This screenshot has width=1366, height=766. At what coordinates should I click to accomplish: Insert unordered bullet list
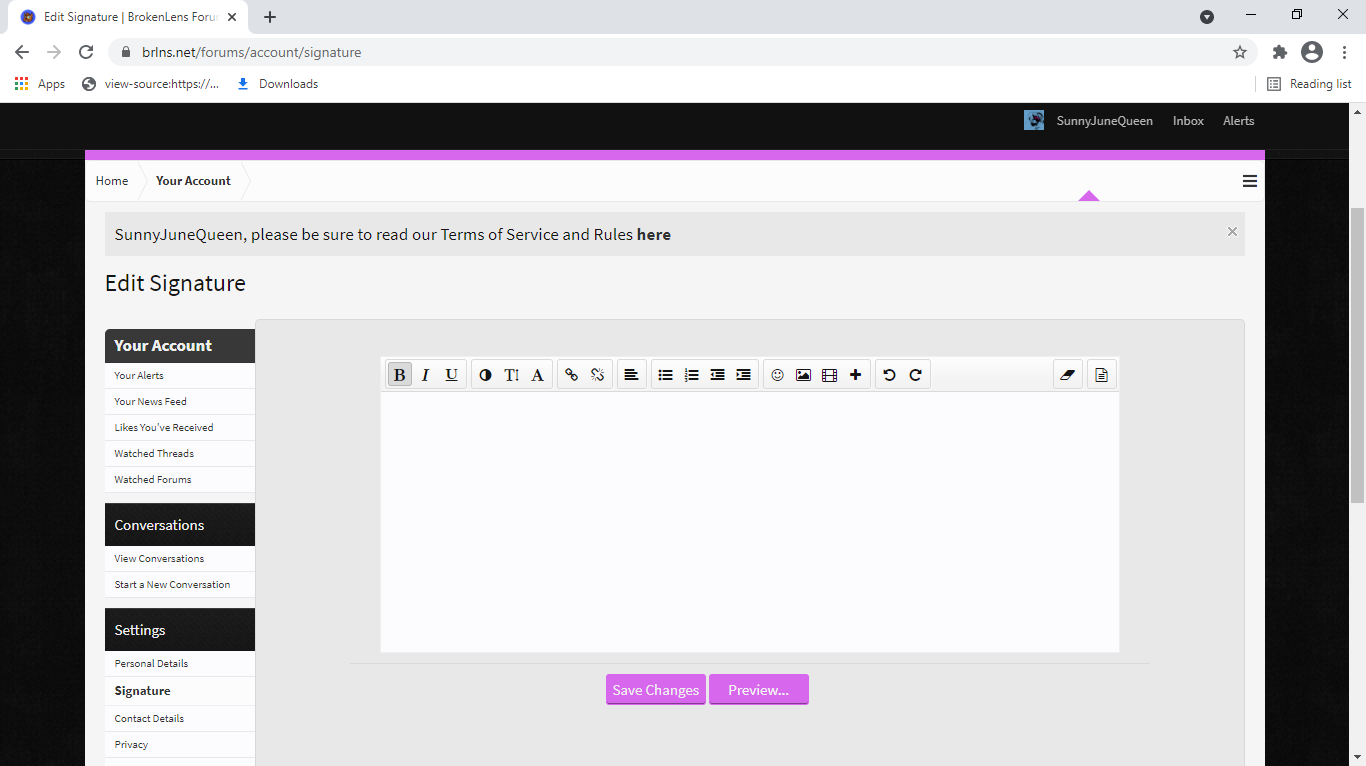(665, 375)
